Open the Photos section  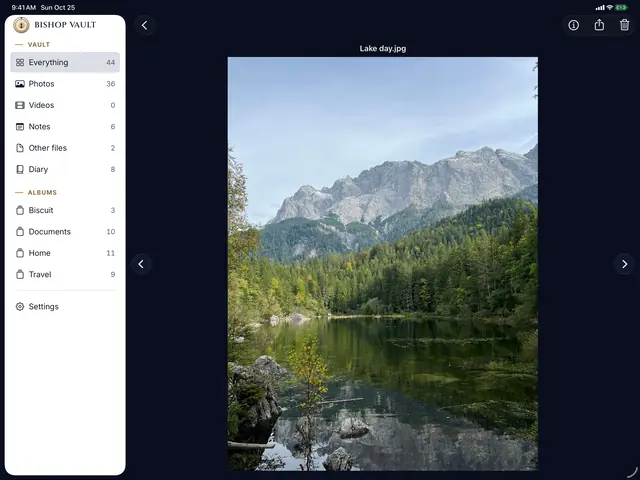(65, 84)
